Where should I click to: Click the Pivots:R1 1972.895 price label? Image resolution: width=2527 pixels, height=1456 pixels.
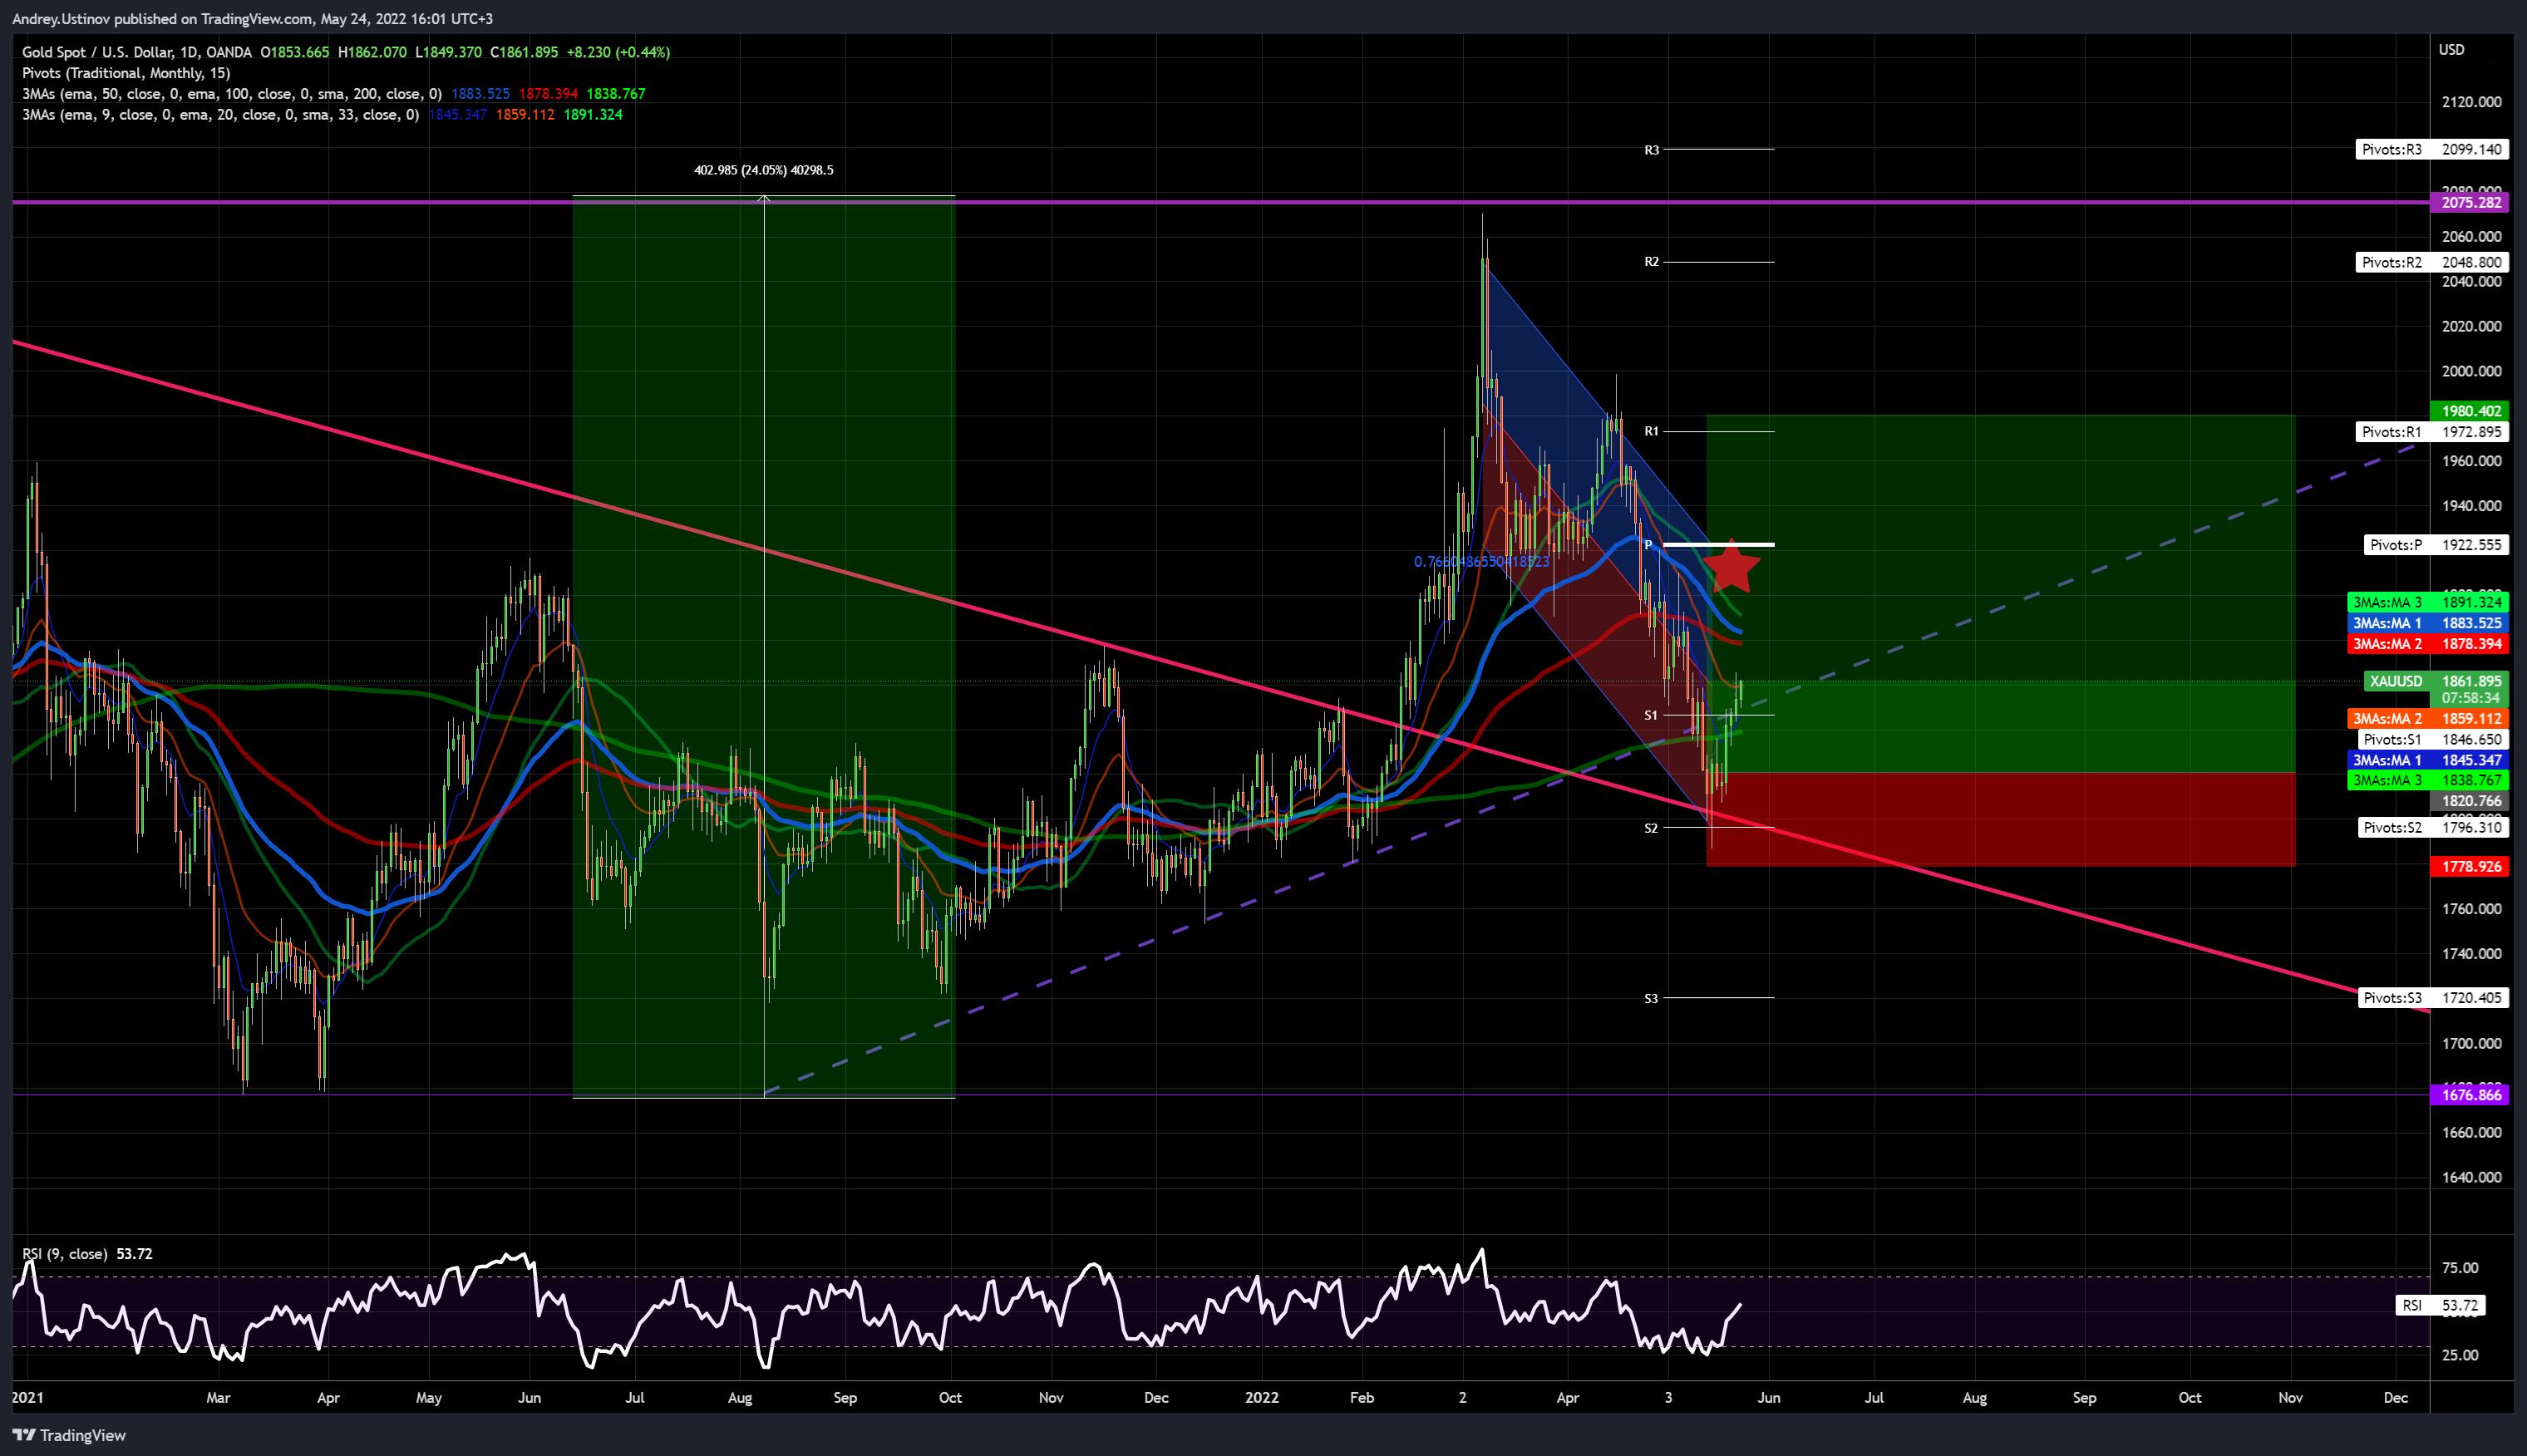click(x=2431, y=432)
